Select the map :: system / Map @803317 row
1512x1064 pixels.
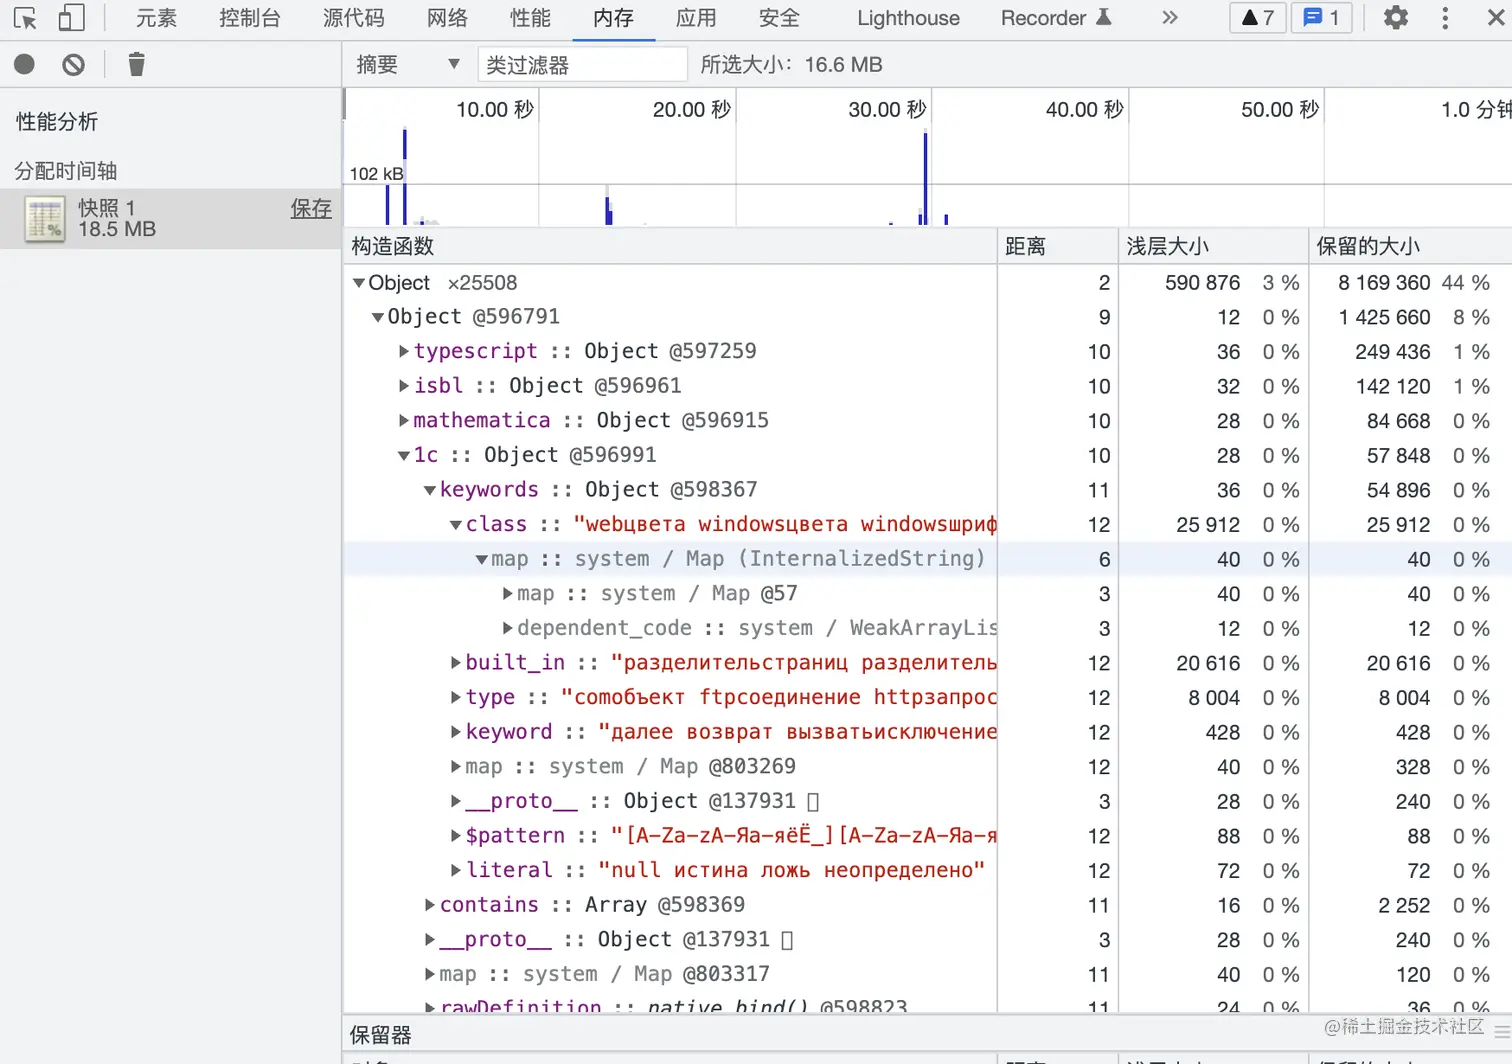(x=927, y=974)
